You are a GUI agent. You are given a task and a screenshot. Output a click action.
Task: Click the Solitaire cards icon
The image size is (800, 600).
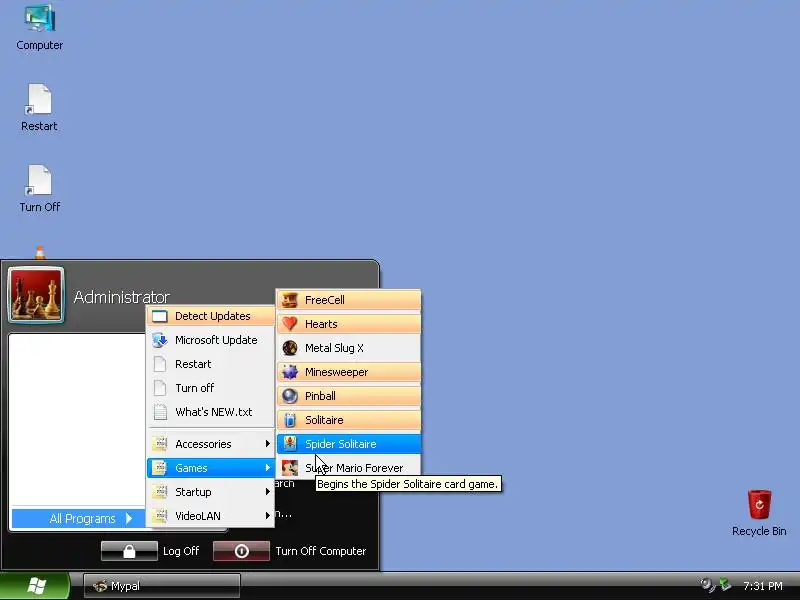pos(290,420)
